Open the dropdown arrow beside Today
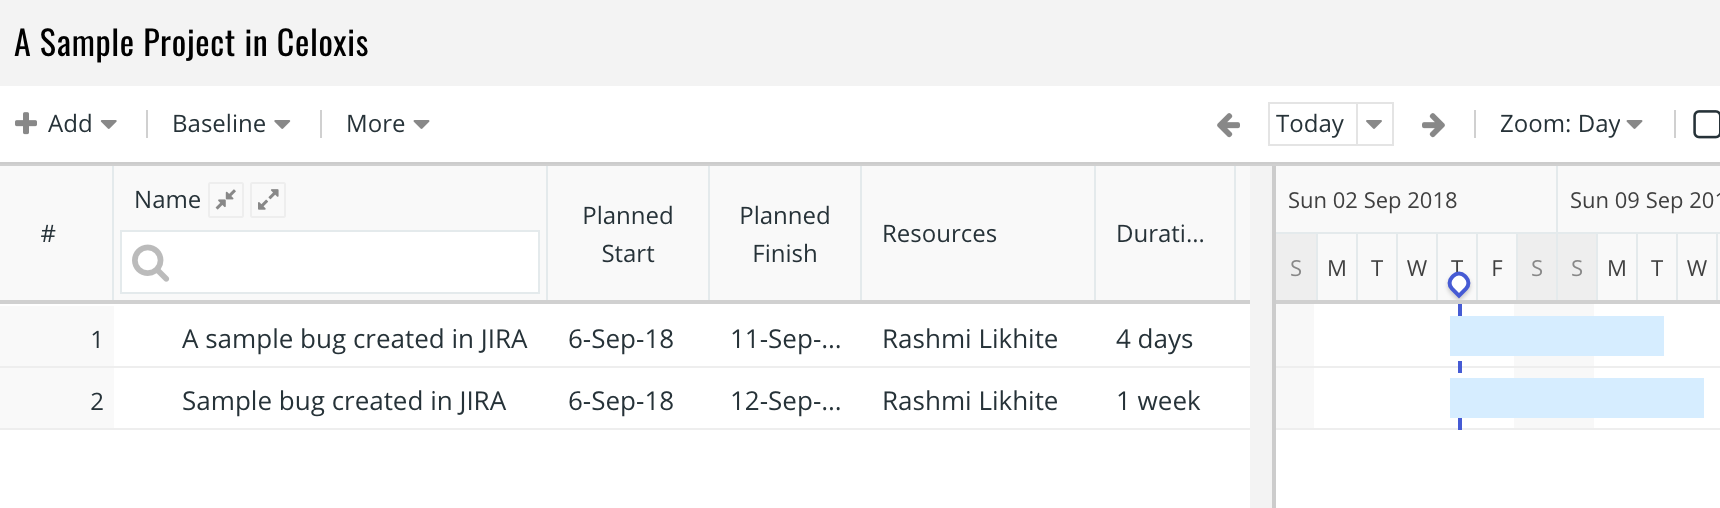The height and width of the screenshot is (508, 1720). click(x=1374, y=124)
